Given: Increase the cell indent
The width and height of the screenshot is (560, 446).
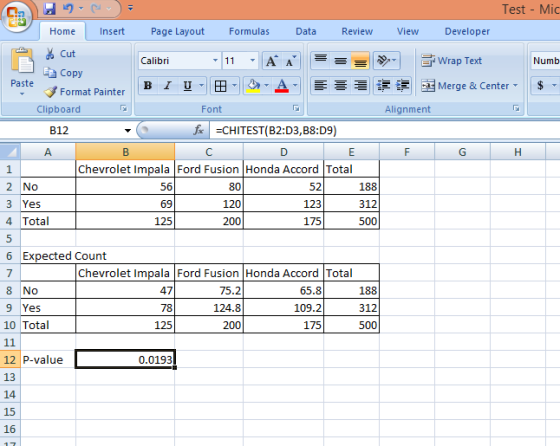Looking at the screenshot, I should pos(402,86).
